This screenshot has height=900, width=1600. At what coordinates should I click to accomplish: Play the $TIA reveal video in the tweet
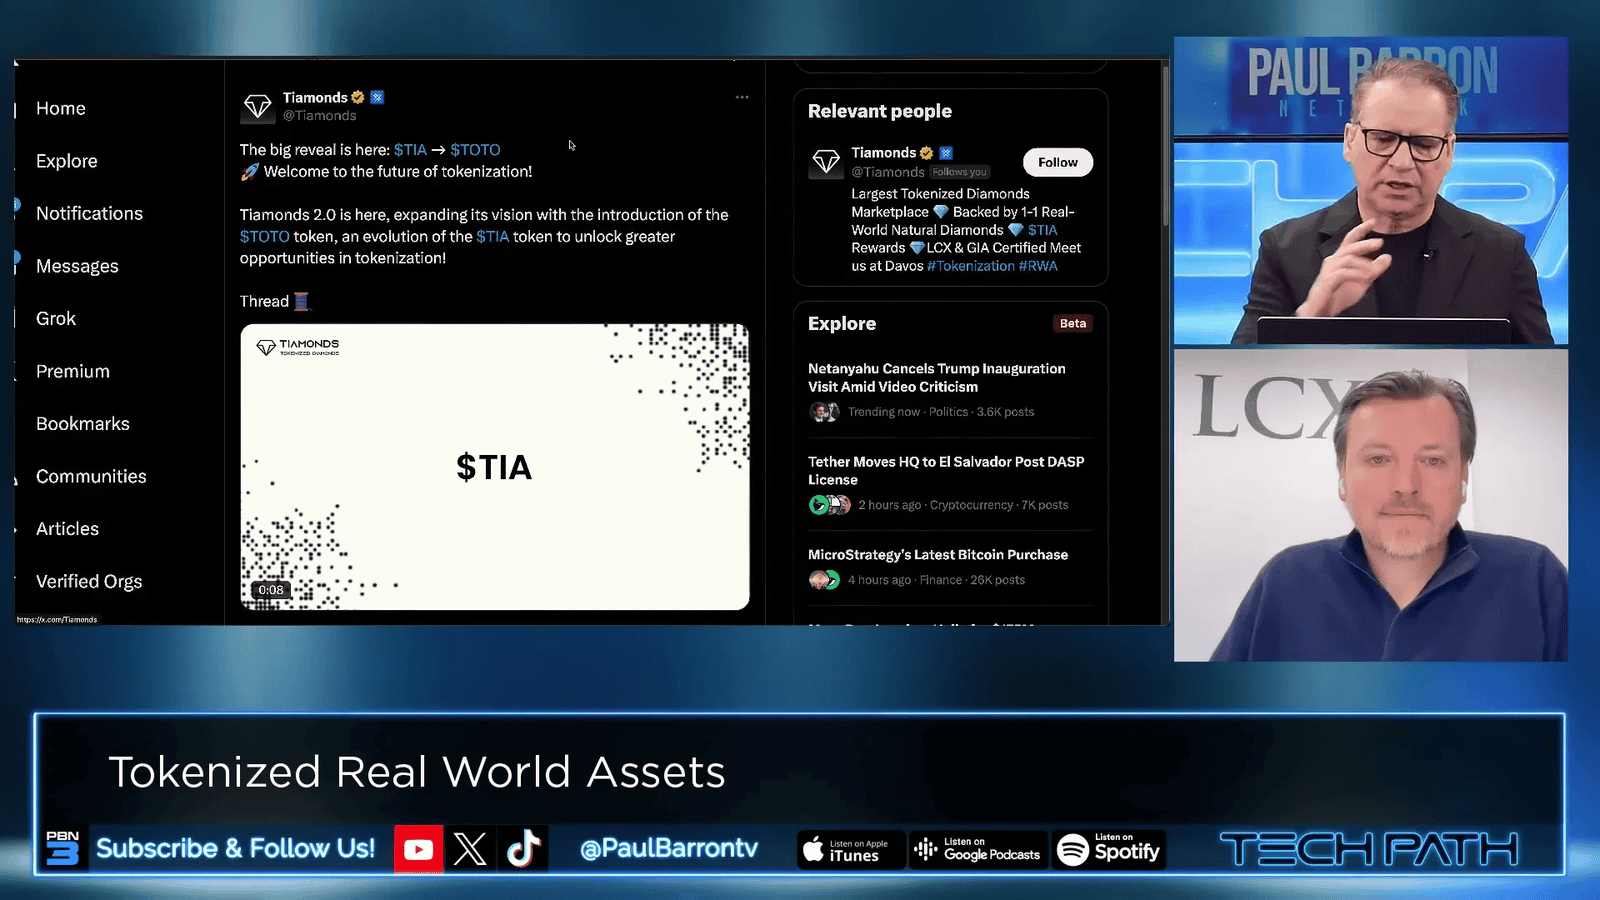point(493,466)
